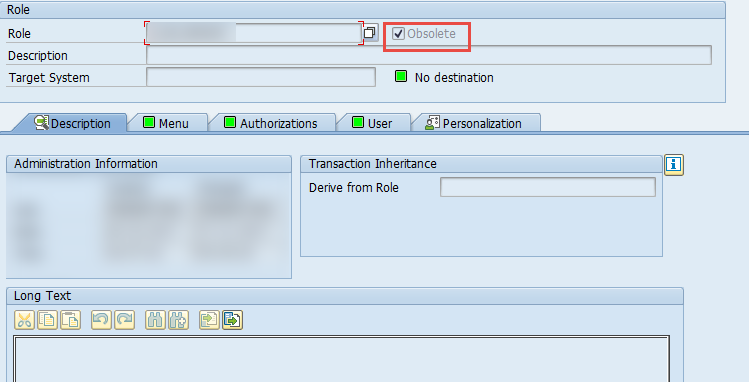This screenshot has width=749, height=382.
Task: Click inside the Long Text editor area
Action: 341,359
